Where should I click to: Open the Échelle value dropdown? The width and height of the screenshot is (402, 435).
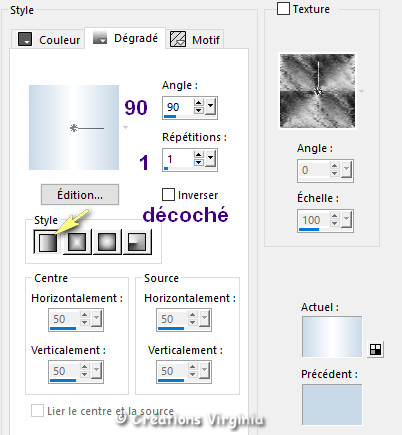click(347, 220)
